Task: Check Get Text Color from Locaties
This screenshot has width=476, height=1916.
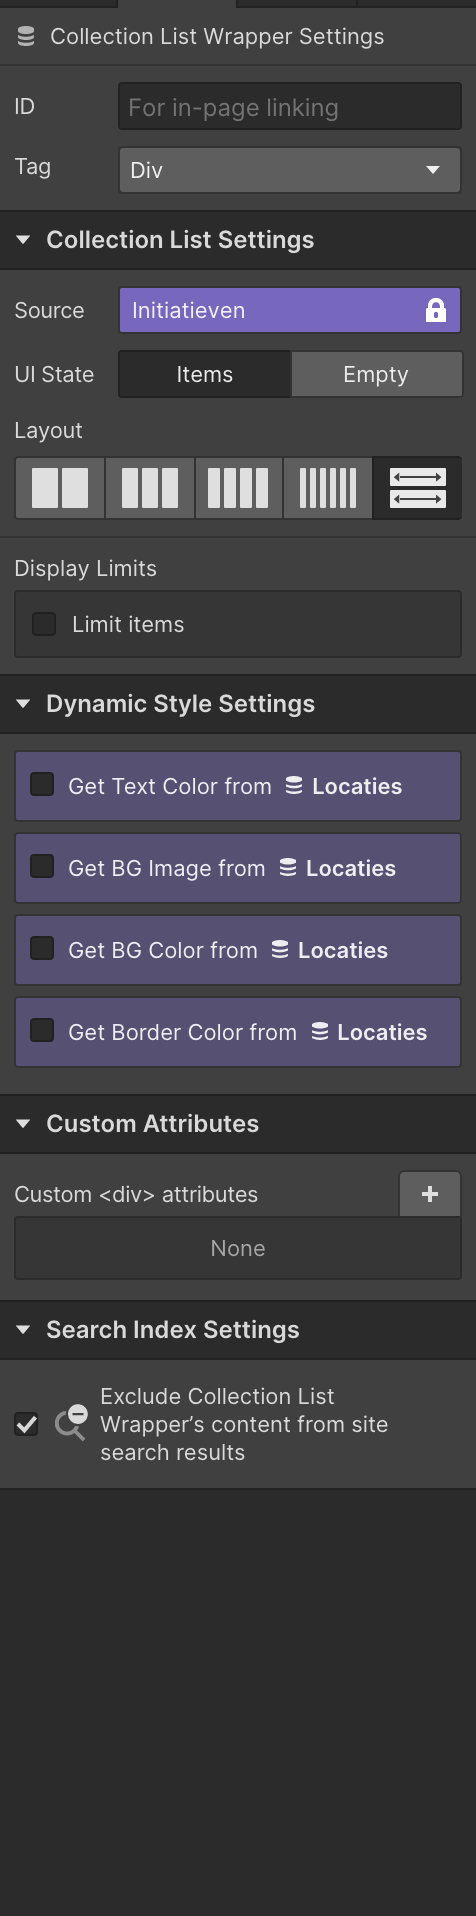Action: [42, 784]
